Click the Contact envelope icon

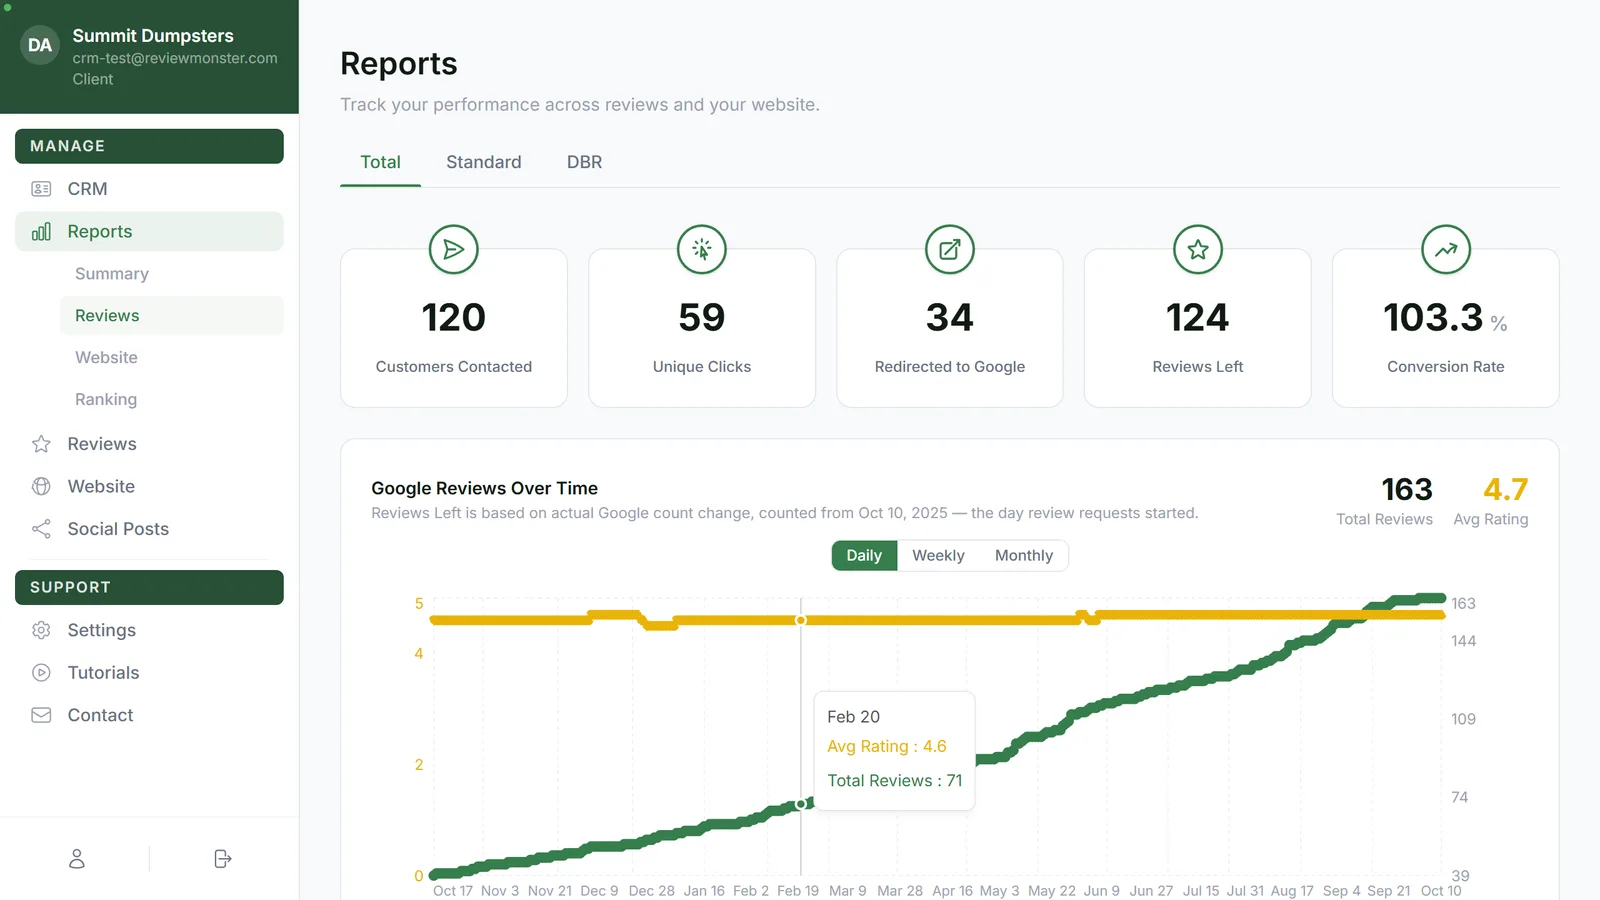coord(41,715)
